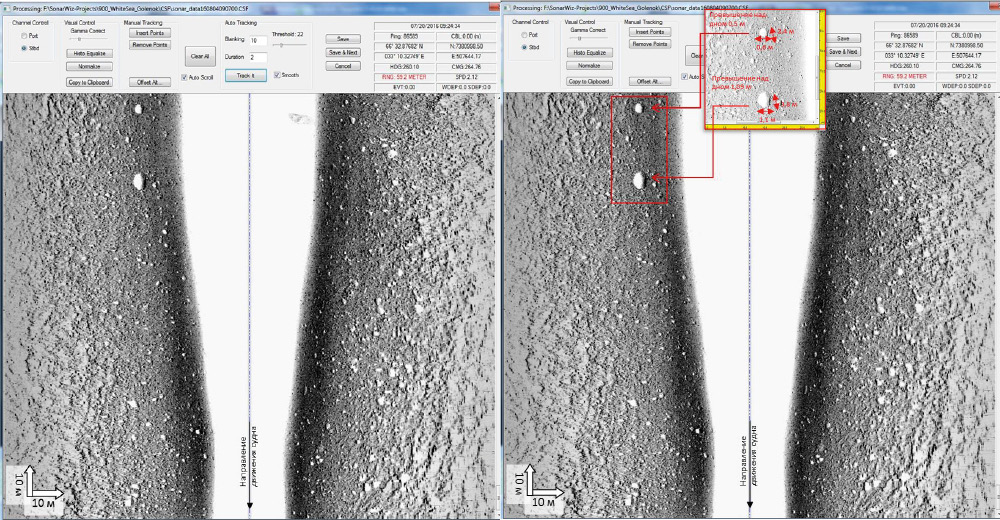Click Remove Points in the right window

[650, 44]
